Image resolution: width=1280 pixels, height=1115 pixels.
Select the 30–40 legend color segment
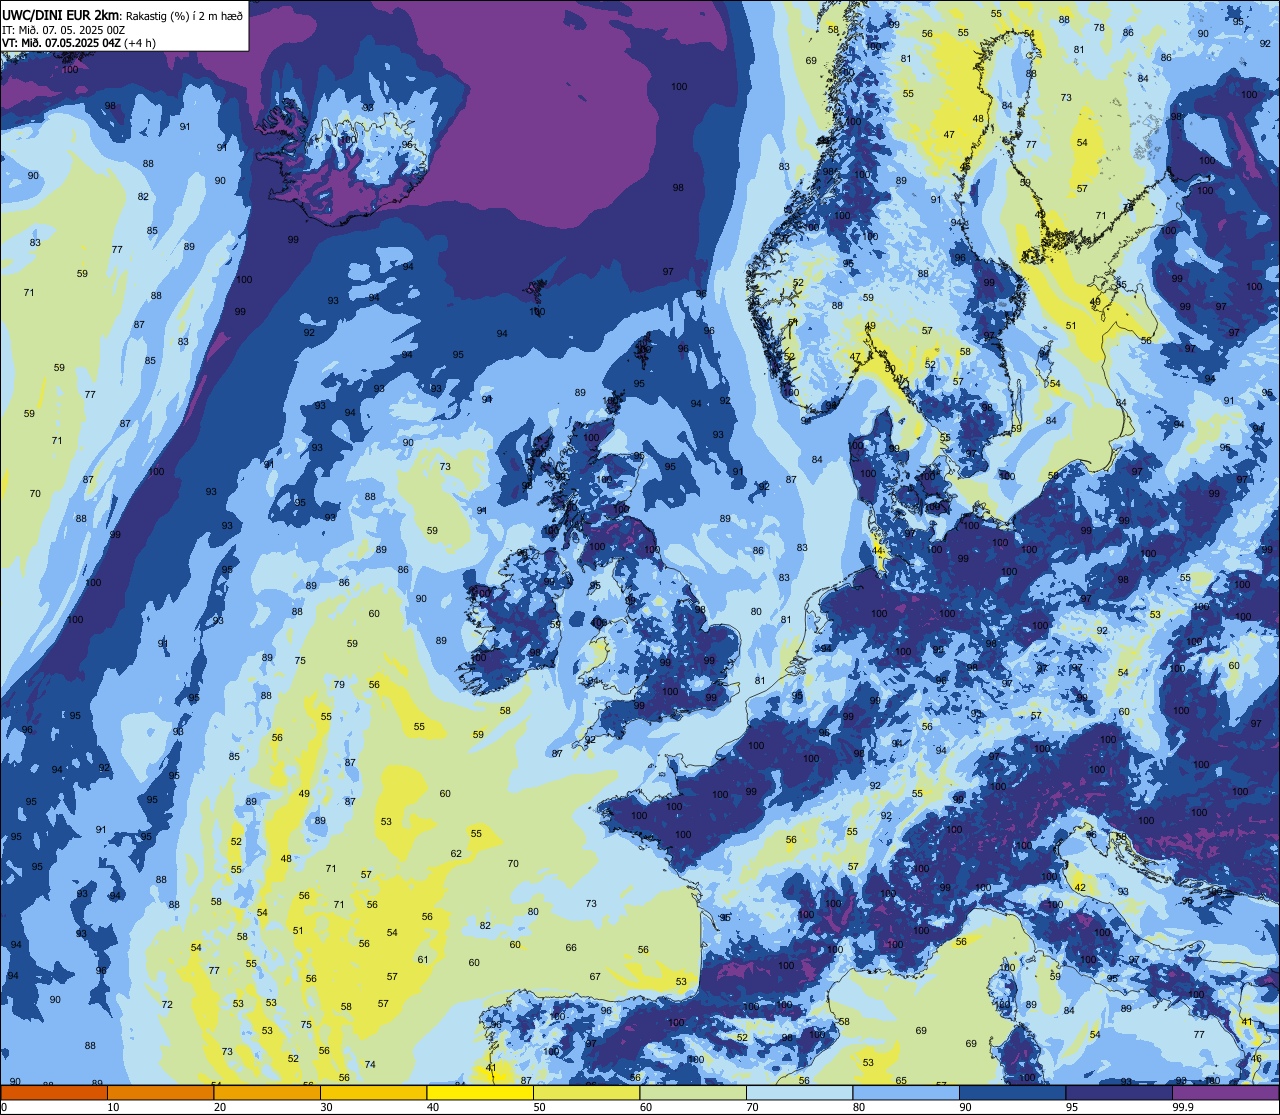(373, 1093)
